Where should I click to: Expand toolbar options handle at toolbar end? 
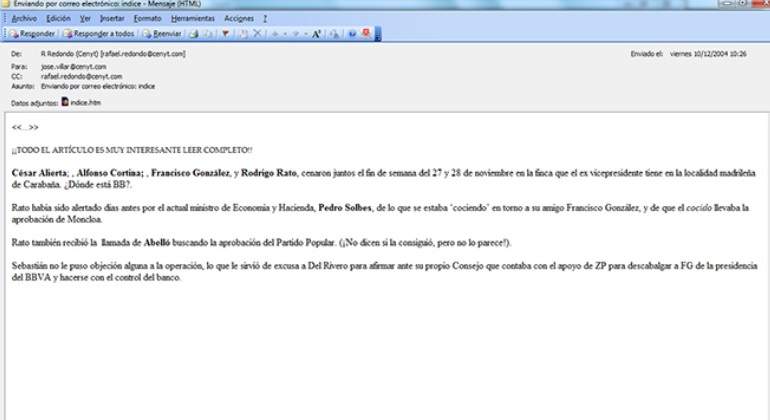pyautogui.click(x=378, y=34)
